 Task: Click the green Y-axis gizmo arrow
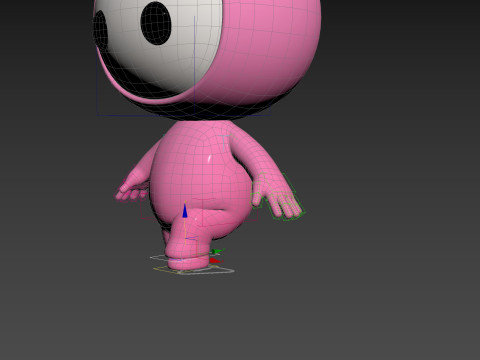(x=218, y=251)
